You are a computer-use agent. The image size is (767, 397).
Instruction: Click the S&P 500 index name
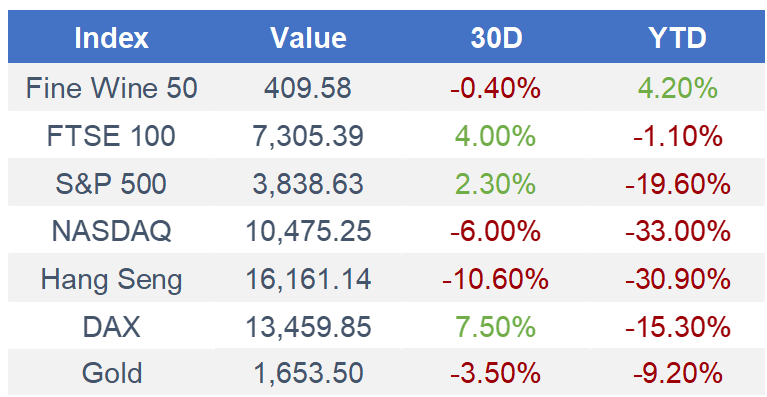tap(111, 183)
